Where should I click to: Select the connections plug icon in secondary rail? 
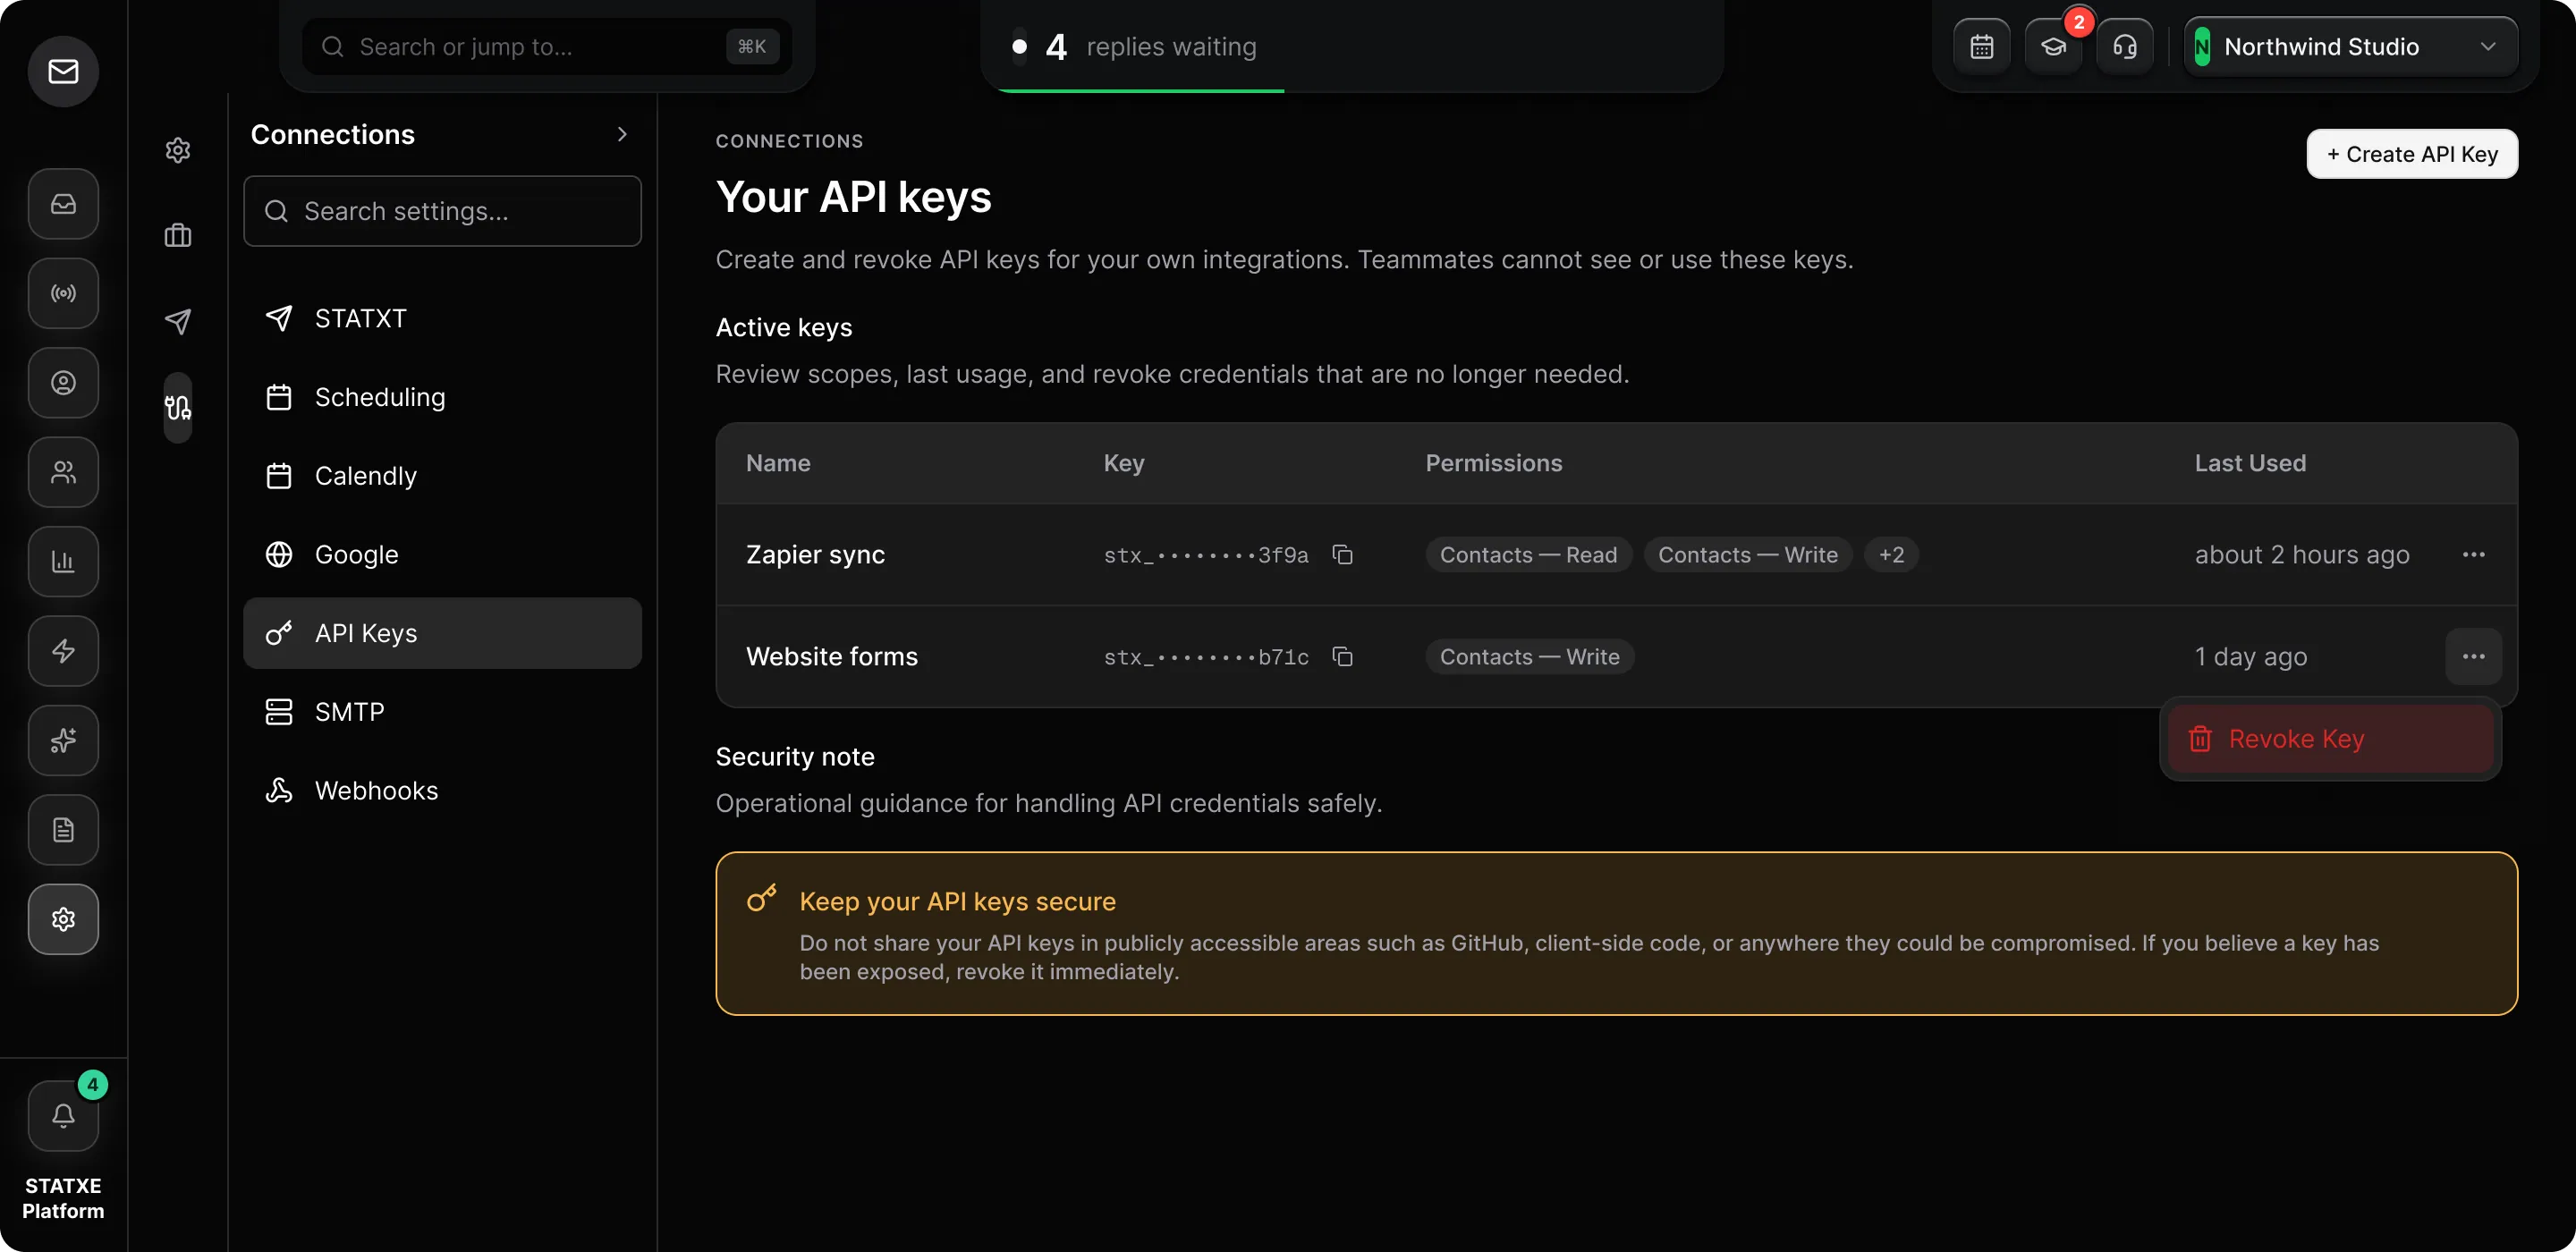[x=178, y=408]
